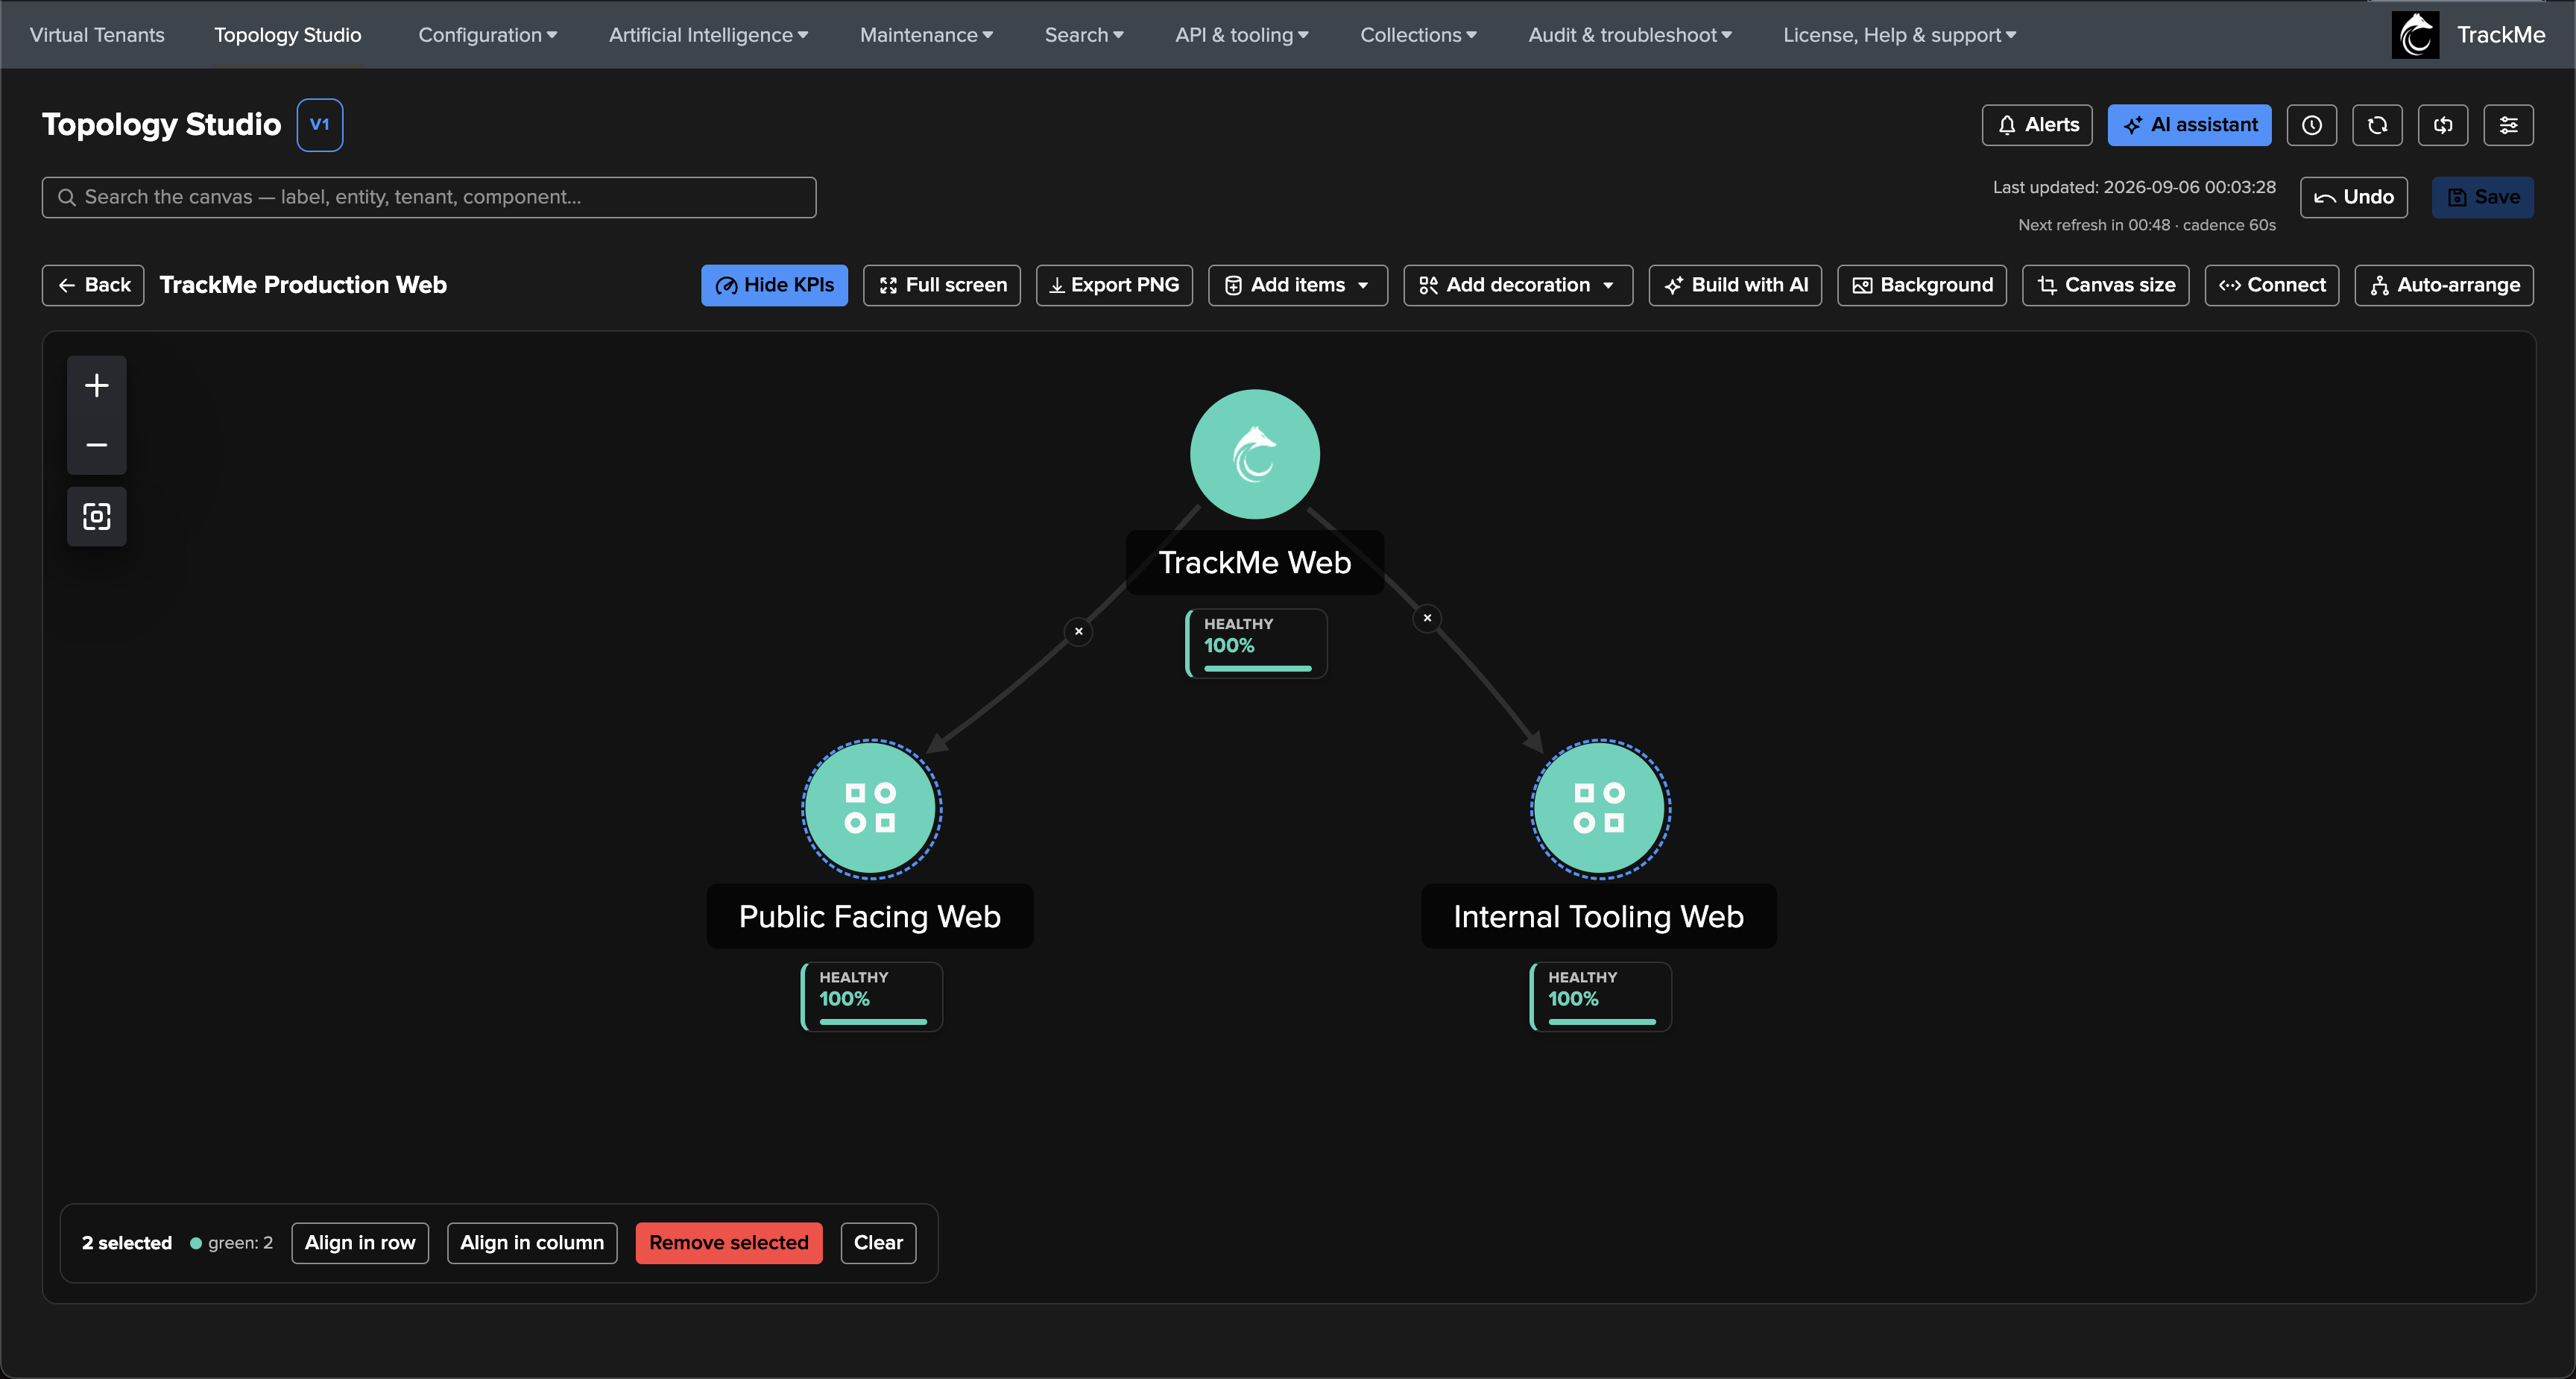Toggle Connect mode for nodes
The image size is (2576, 1379).
[x=2271, y=285]
